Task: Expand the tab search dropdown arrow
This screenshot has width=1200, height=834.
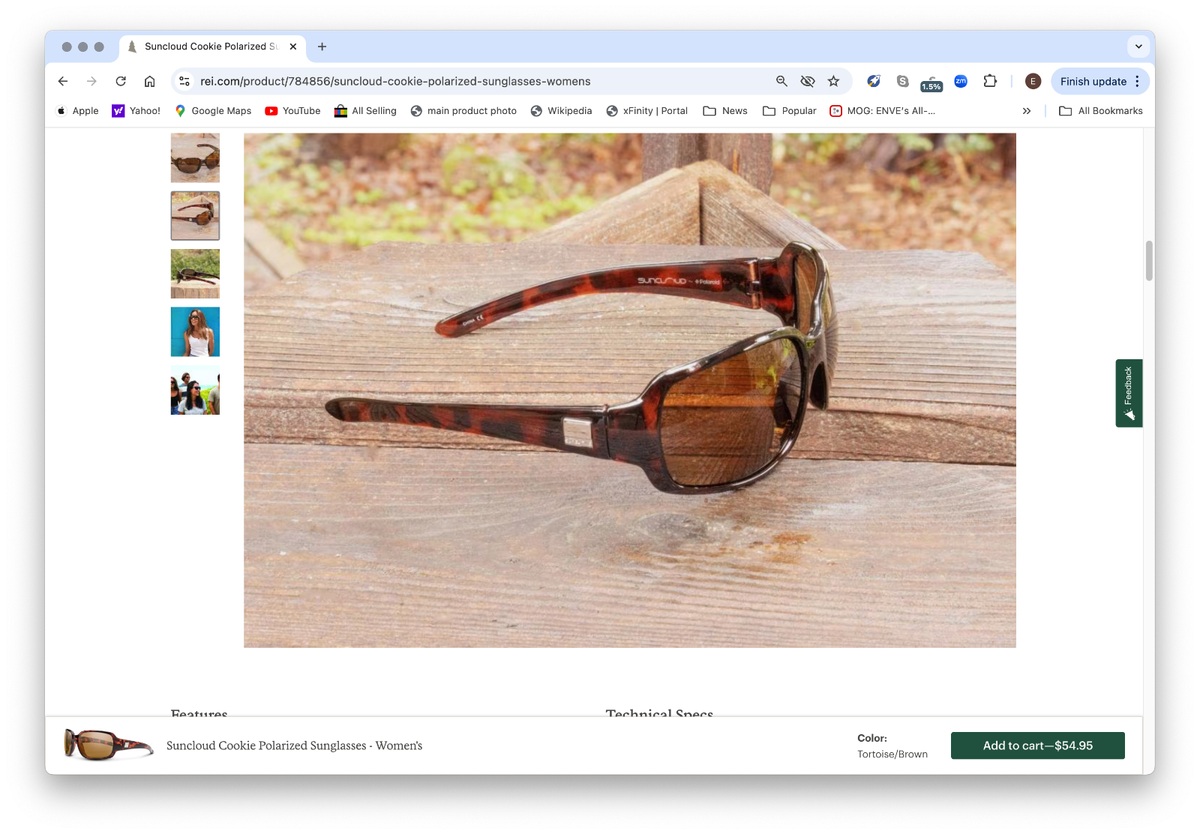Action: click(x=1138, y=46)
